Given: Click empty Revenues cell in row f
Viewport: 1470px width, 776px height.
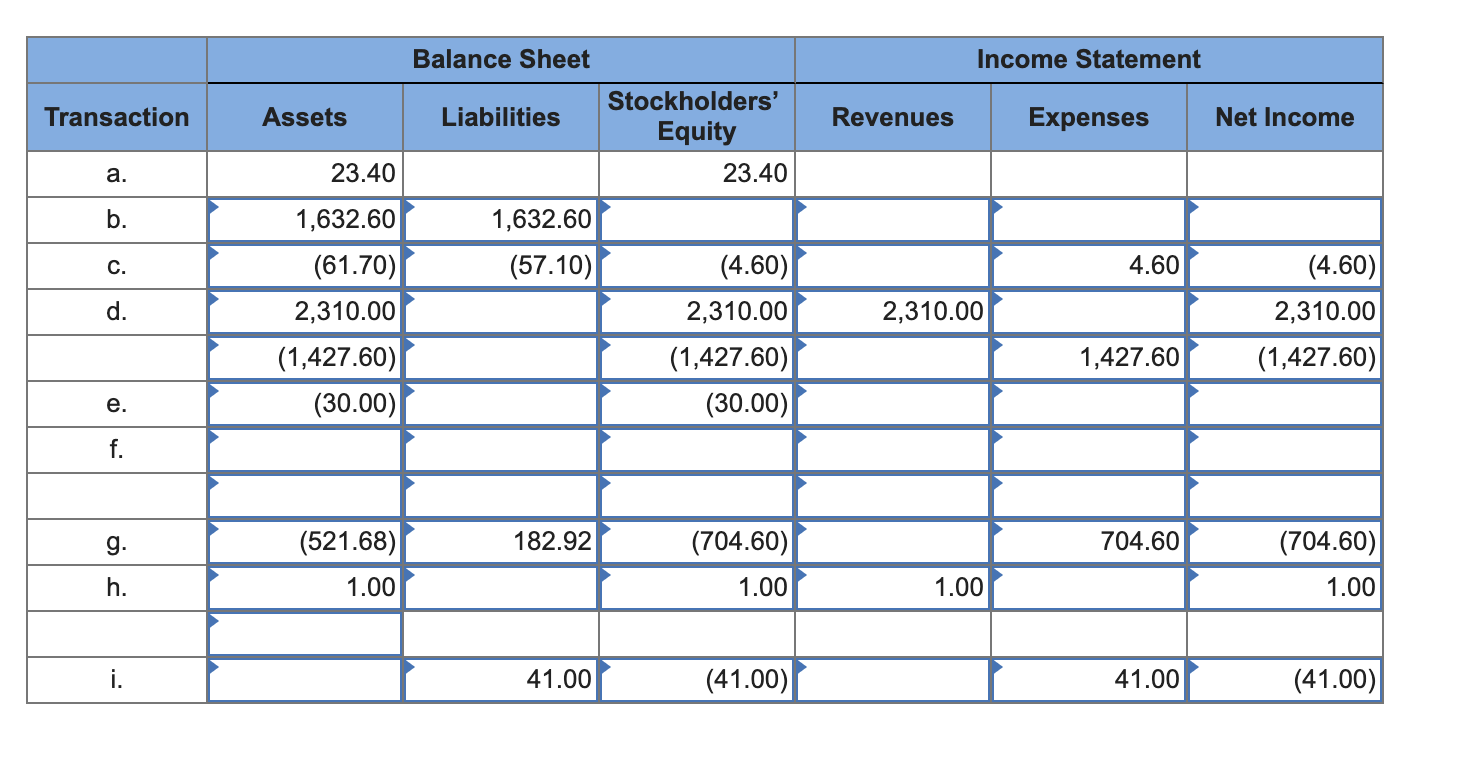Looking at the screenshot, I should pos(892,449).
